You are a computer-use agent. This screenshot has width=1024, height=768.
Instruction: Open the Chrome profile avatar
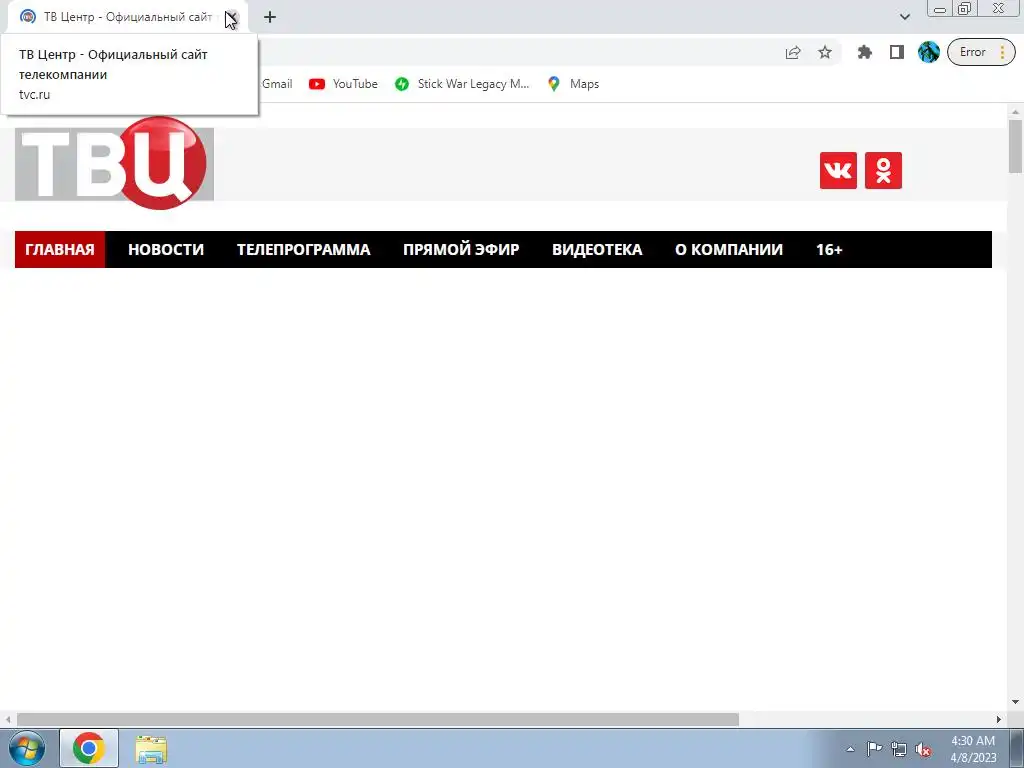929,52
